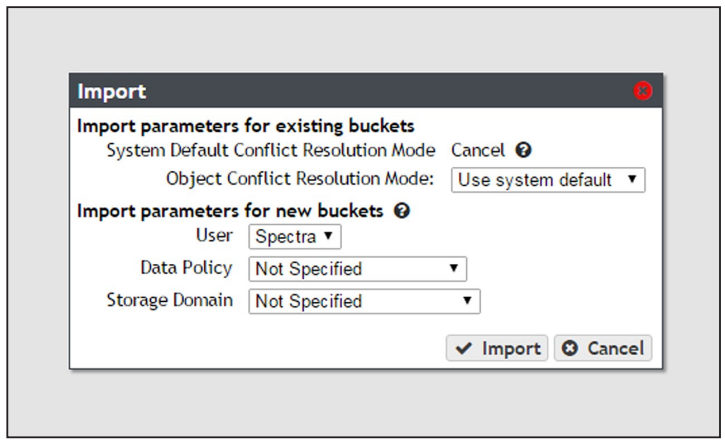Select the 'Use system default' text field
This screenshot has width=725, height=445.
548,180
